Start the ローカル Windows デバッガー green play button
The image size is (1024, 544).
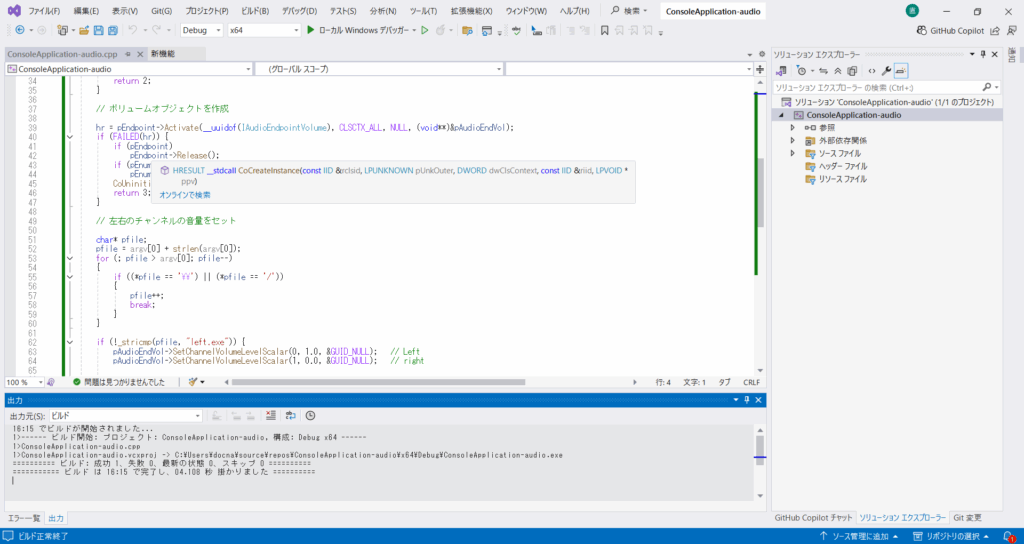[x=311, y=30]
